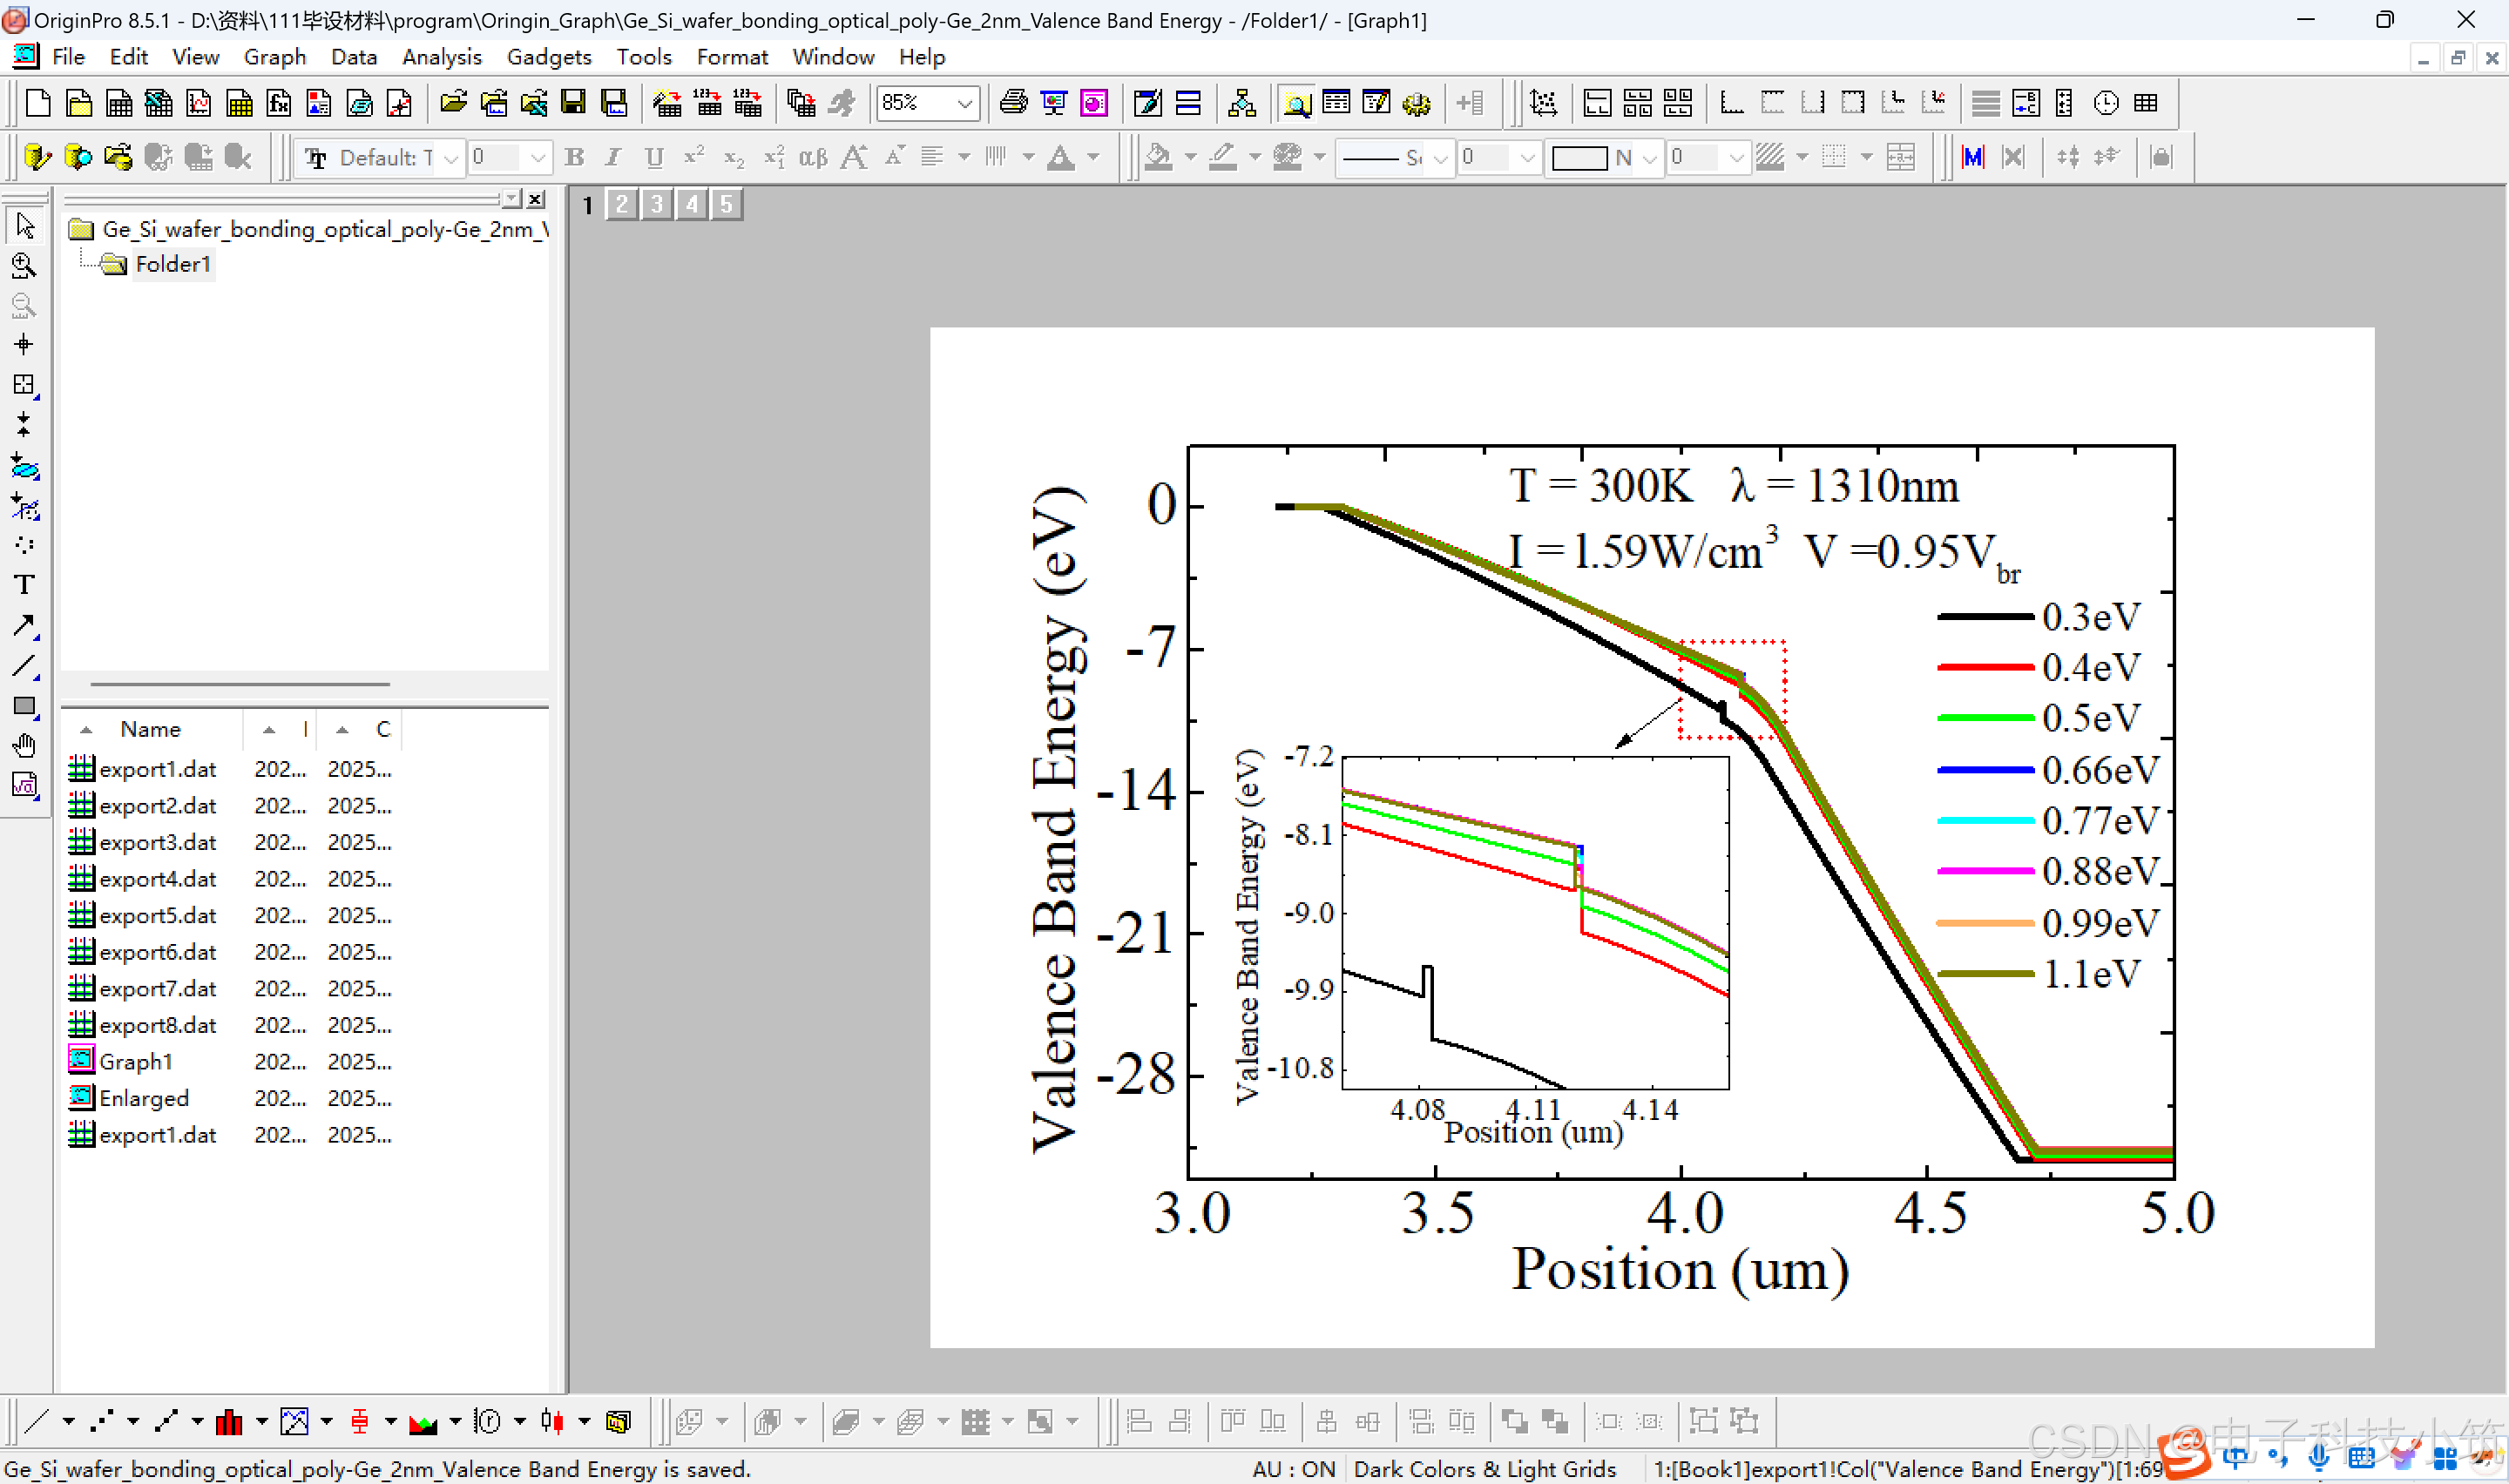Toggle the Project Explorer button

1296,103
